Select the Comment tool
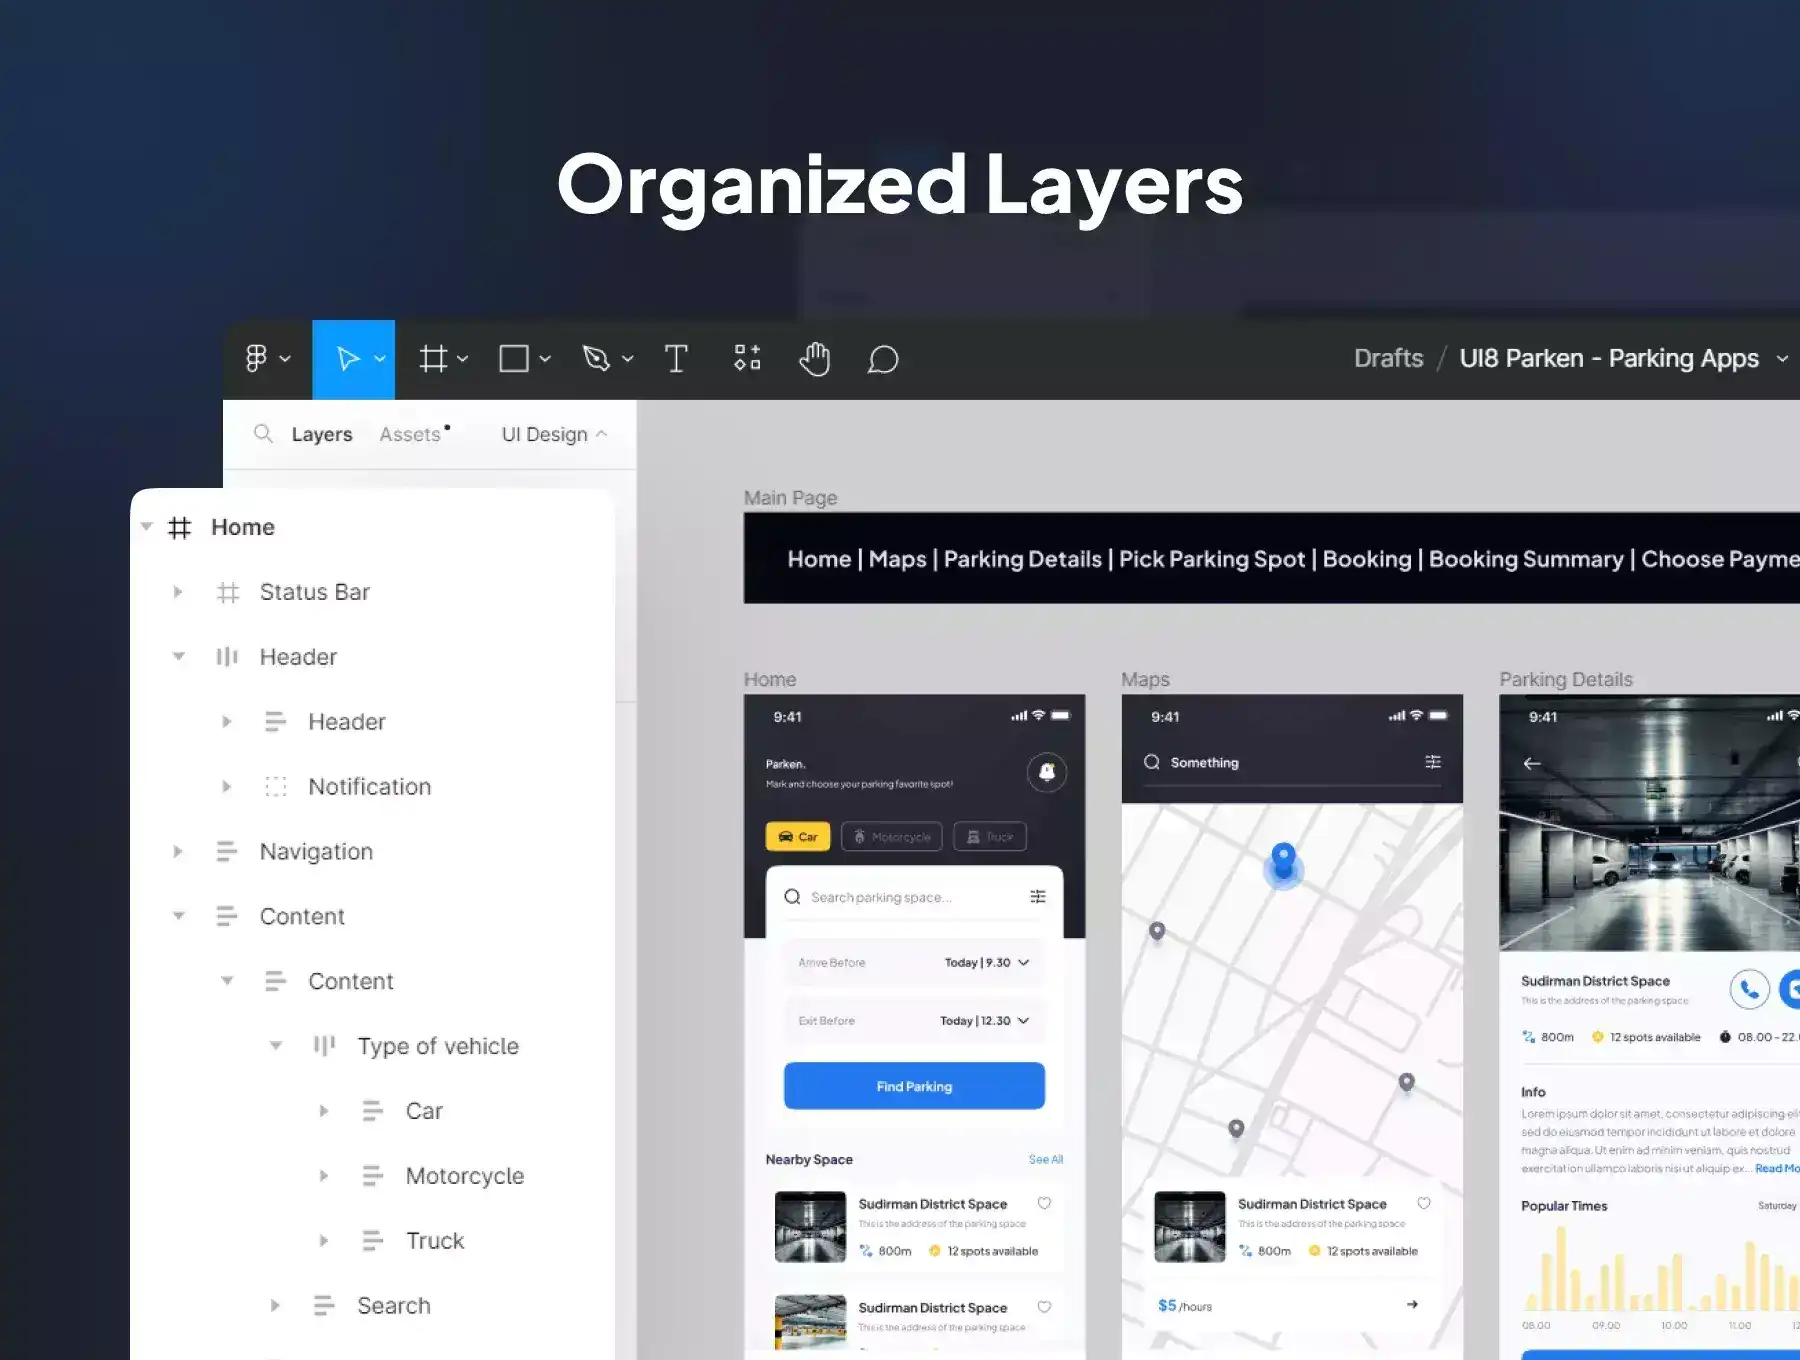 [x=883, y=359]
